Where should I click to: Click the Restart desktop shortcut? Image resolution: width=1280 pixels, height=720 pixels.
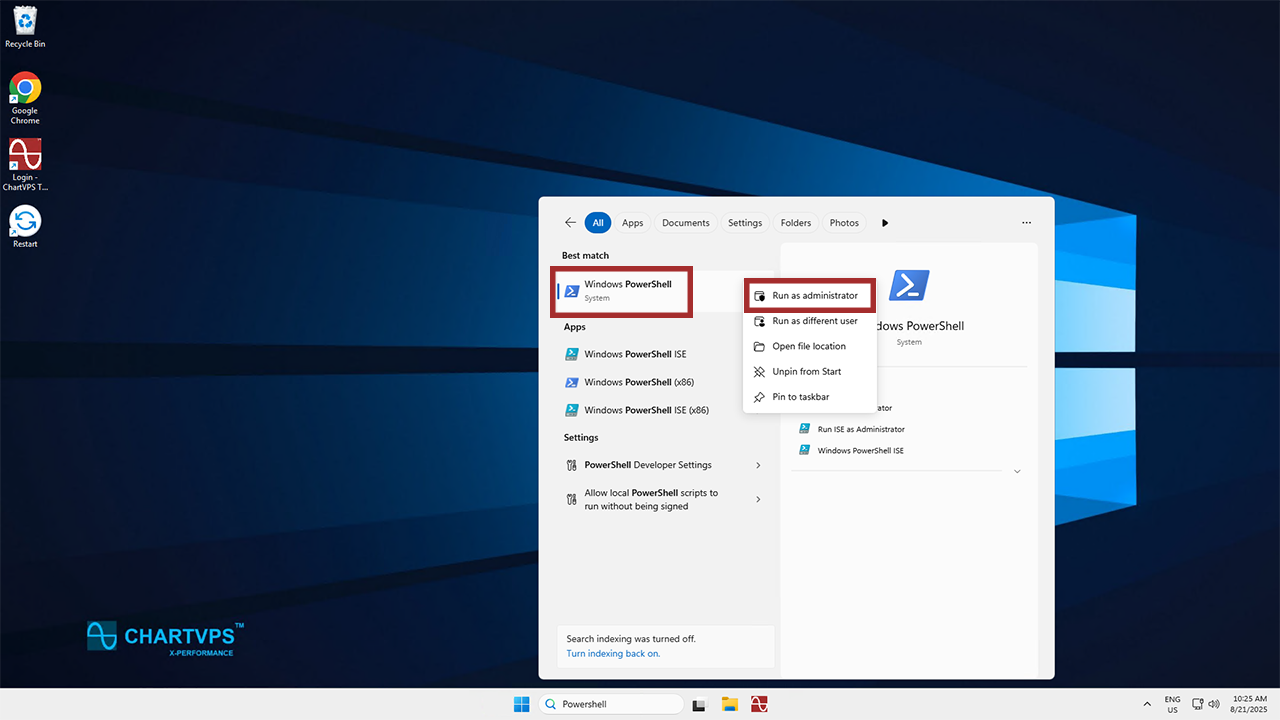pyautogui.click(x=25, y=224)
